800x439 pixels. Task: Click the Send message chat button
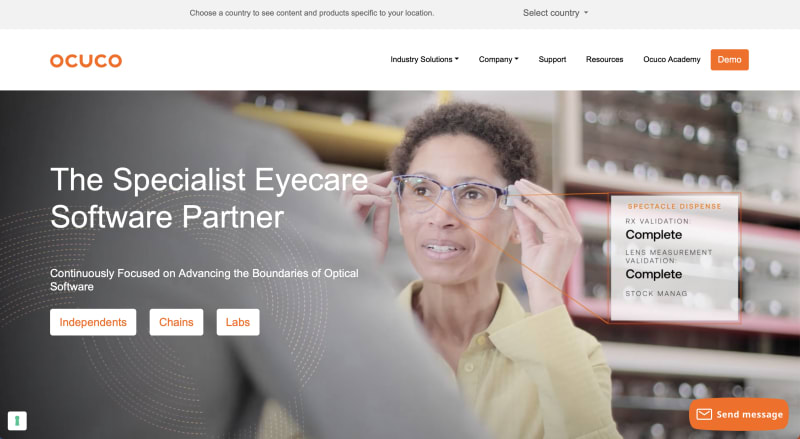739,414
